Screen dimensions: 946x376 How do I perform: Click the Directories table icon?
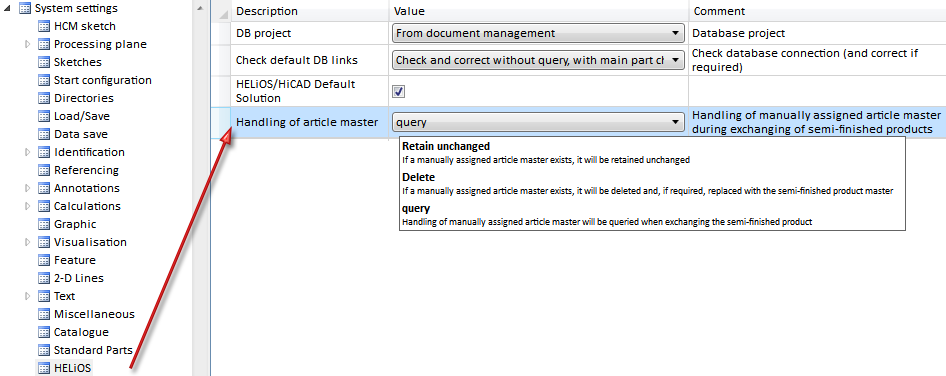(43, 98)
